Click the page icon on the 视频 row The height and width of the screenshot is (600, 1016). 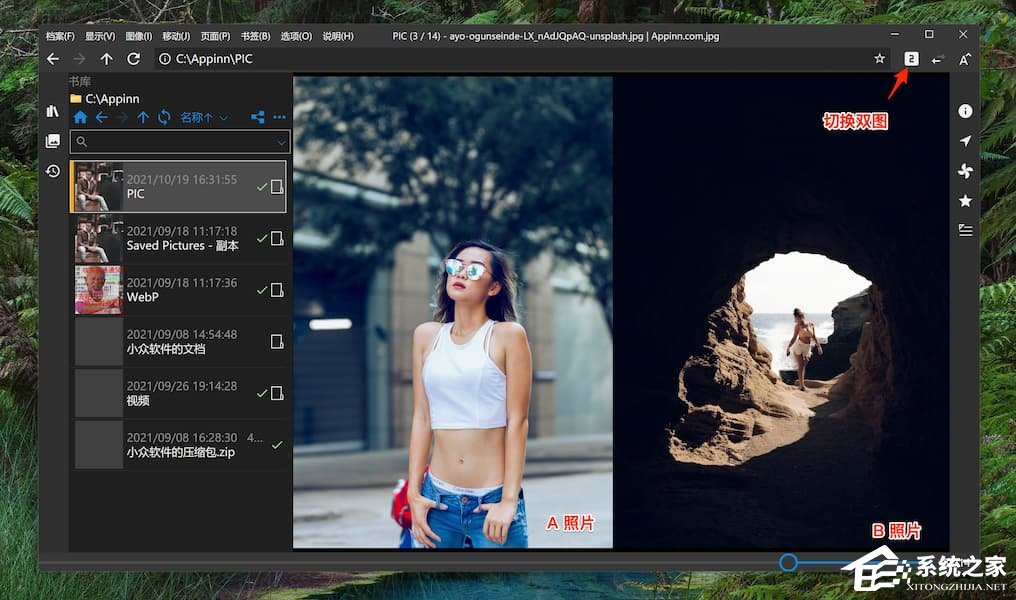point(277,393)
